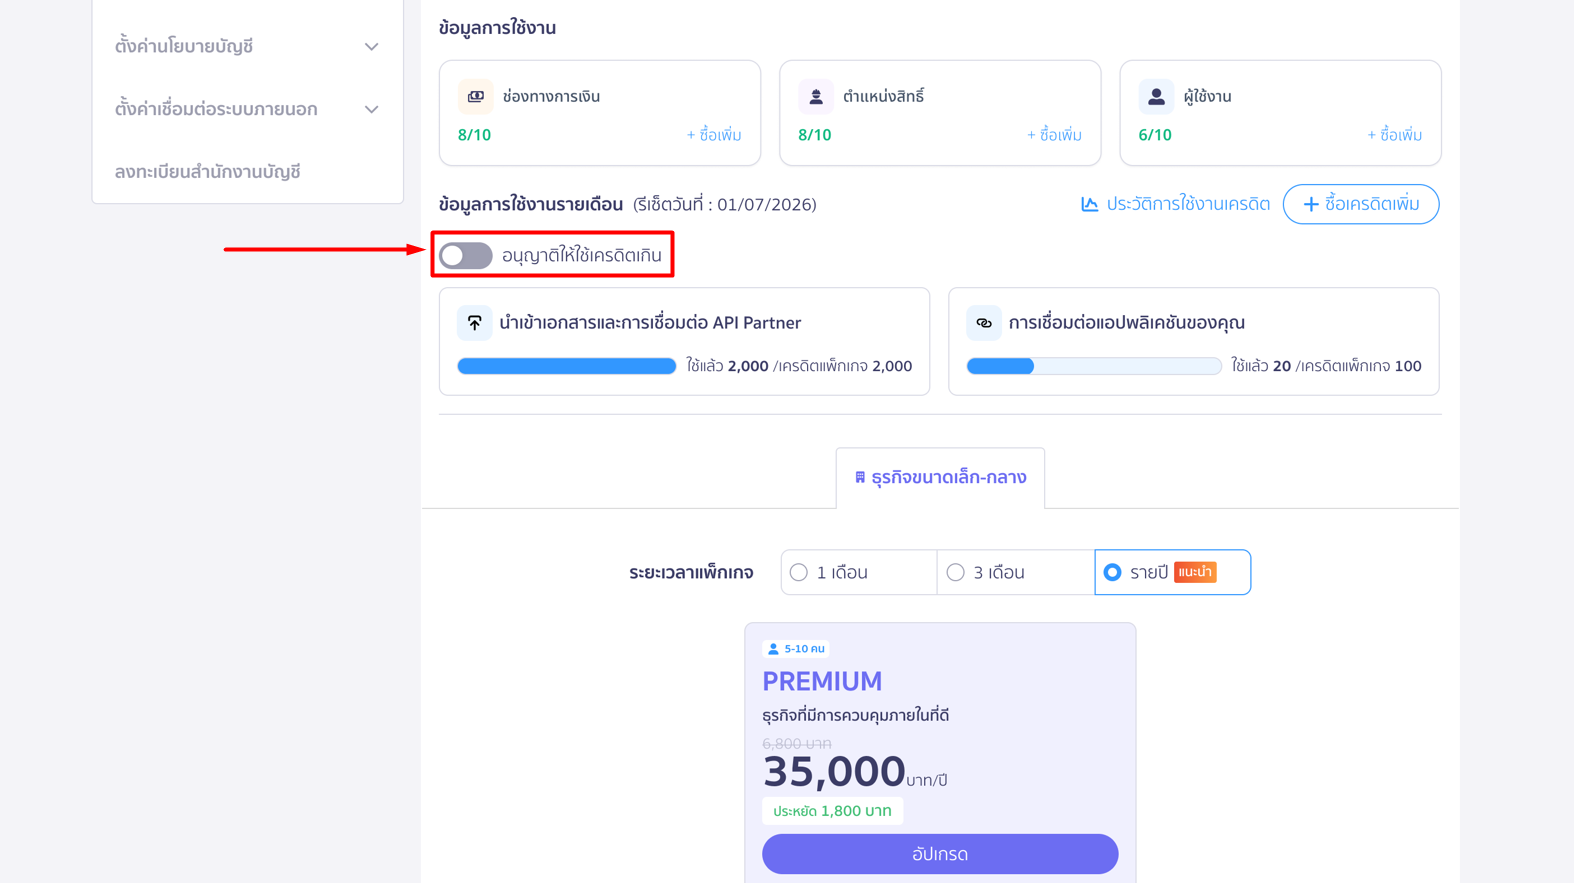
Task: Click ซื้อเพิ่ม link under ผู้ใช้งาน
Action: click(x=1395, y=135)
